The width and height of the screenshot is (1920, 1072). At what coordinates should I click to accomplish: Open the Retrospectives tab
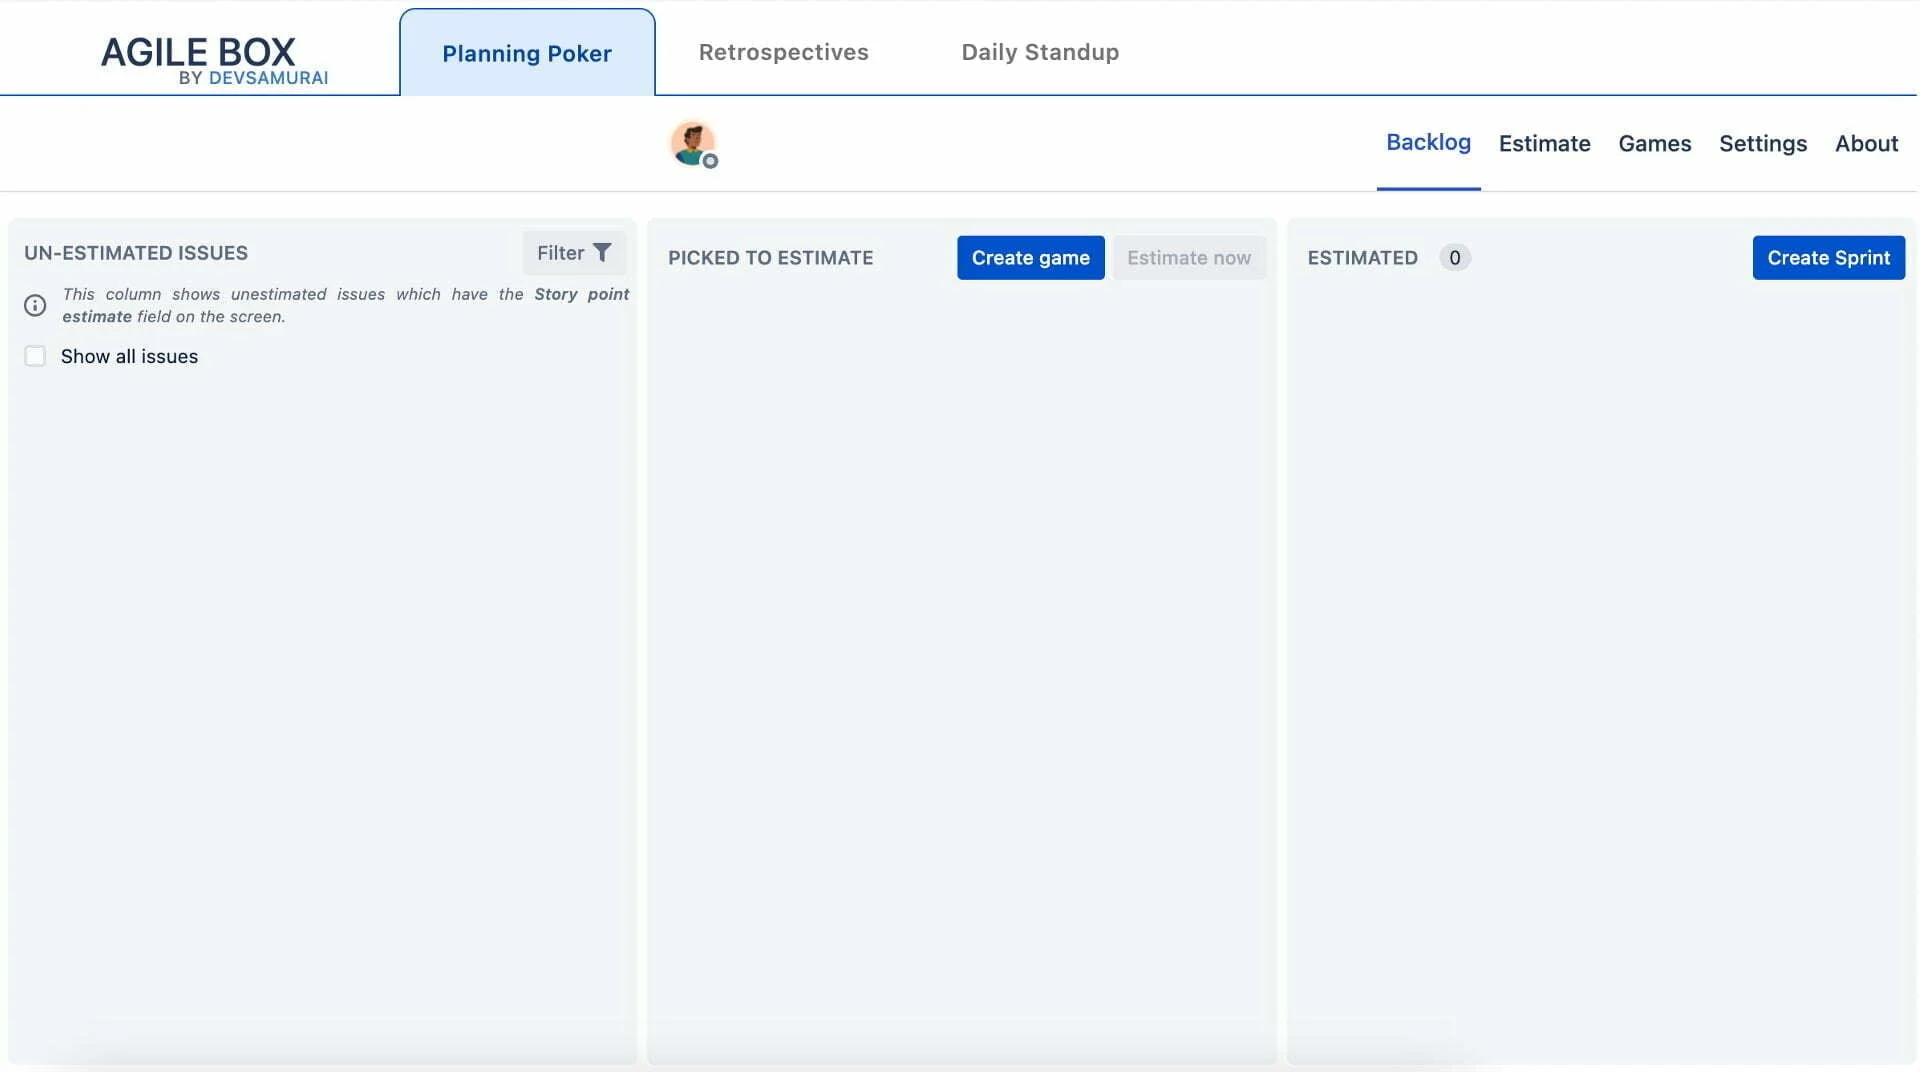pyautogui.click(x=783, y=52)
